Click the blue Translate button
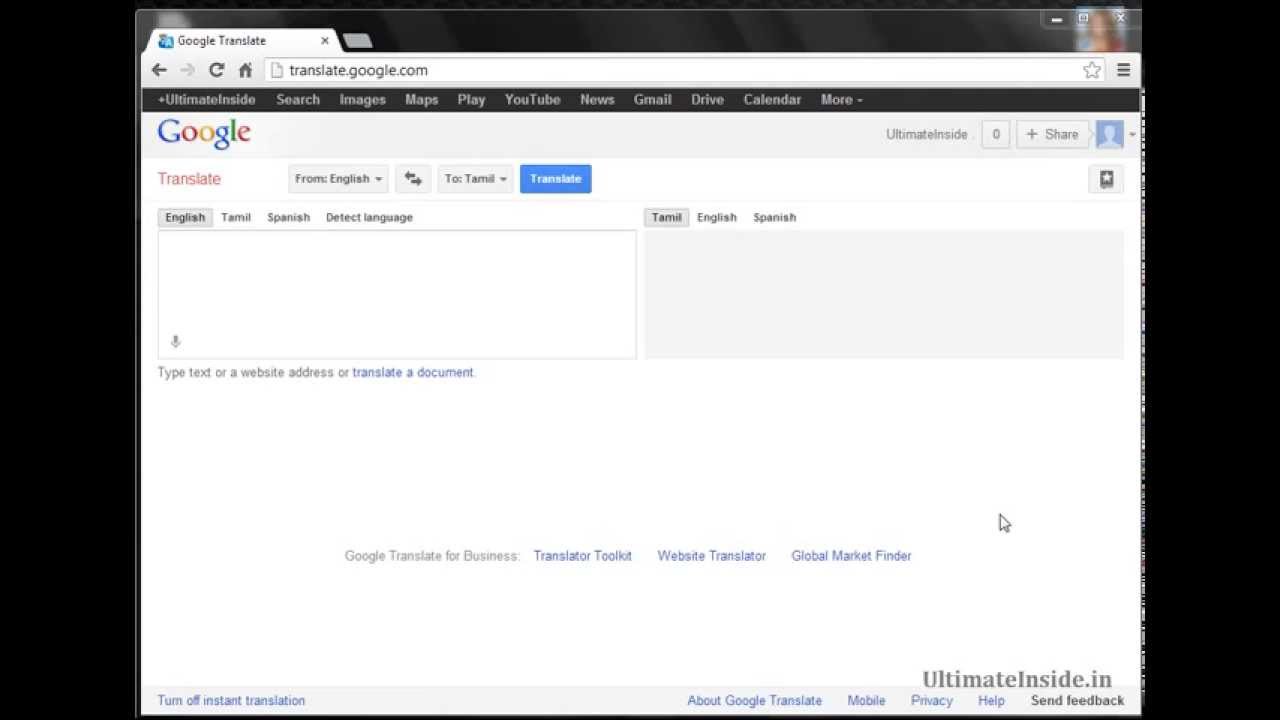1280x720 pixels. click(555, 179)
